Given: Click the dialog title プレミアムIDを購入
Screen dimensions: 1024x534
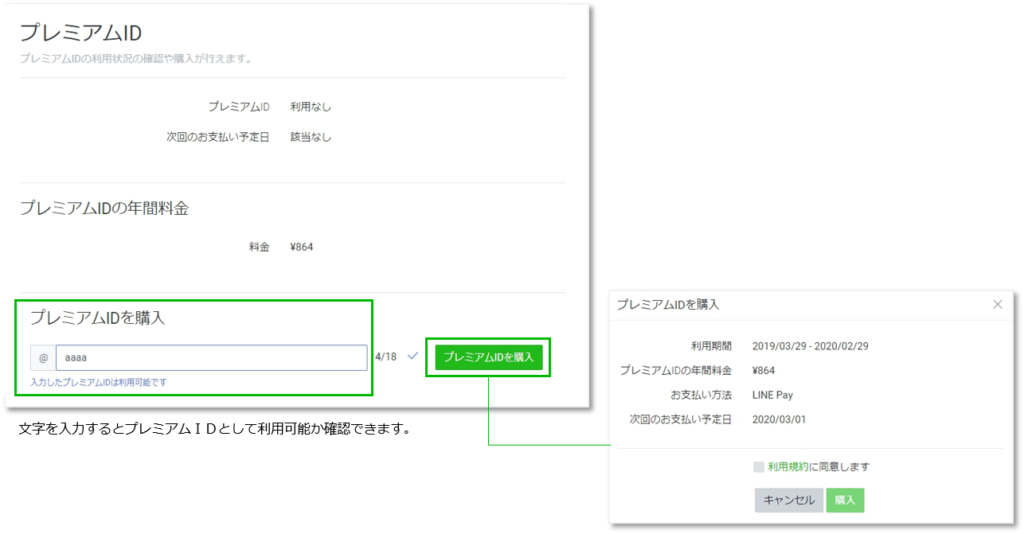Looking at the screenshot, I should (668, 304).
